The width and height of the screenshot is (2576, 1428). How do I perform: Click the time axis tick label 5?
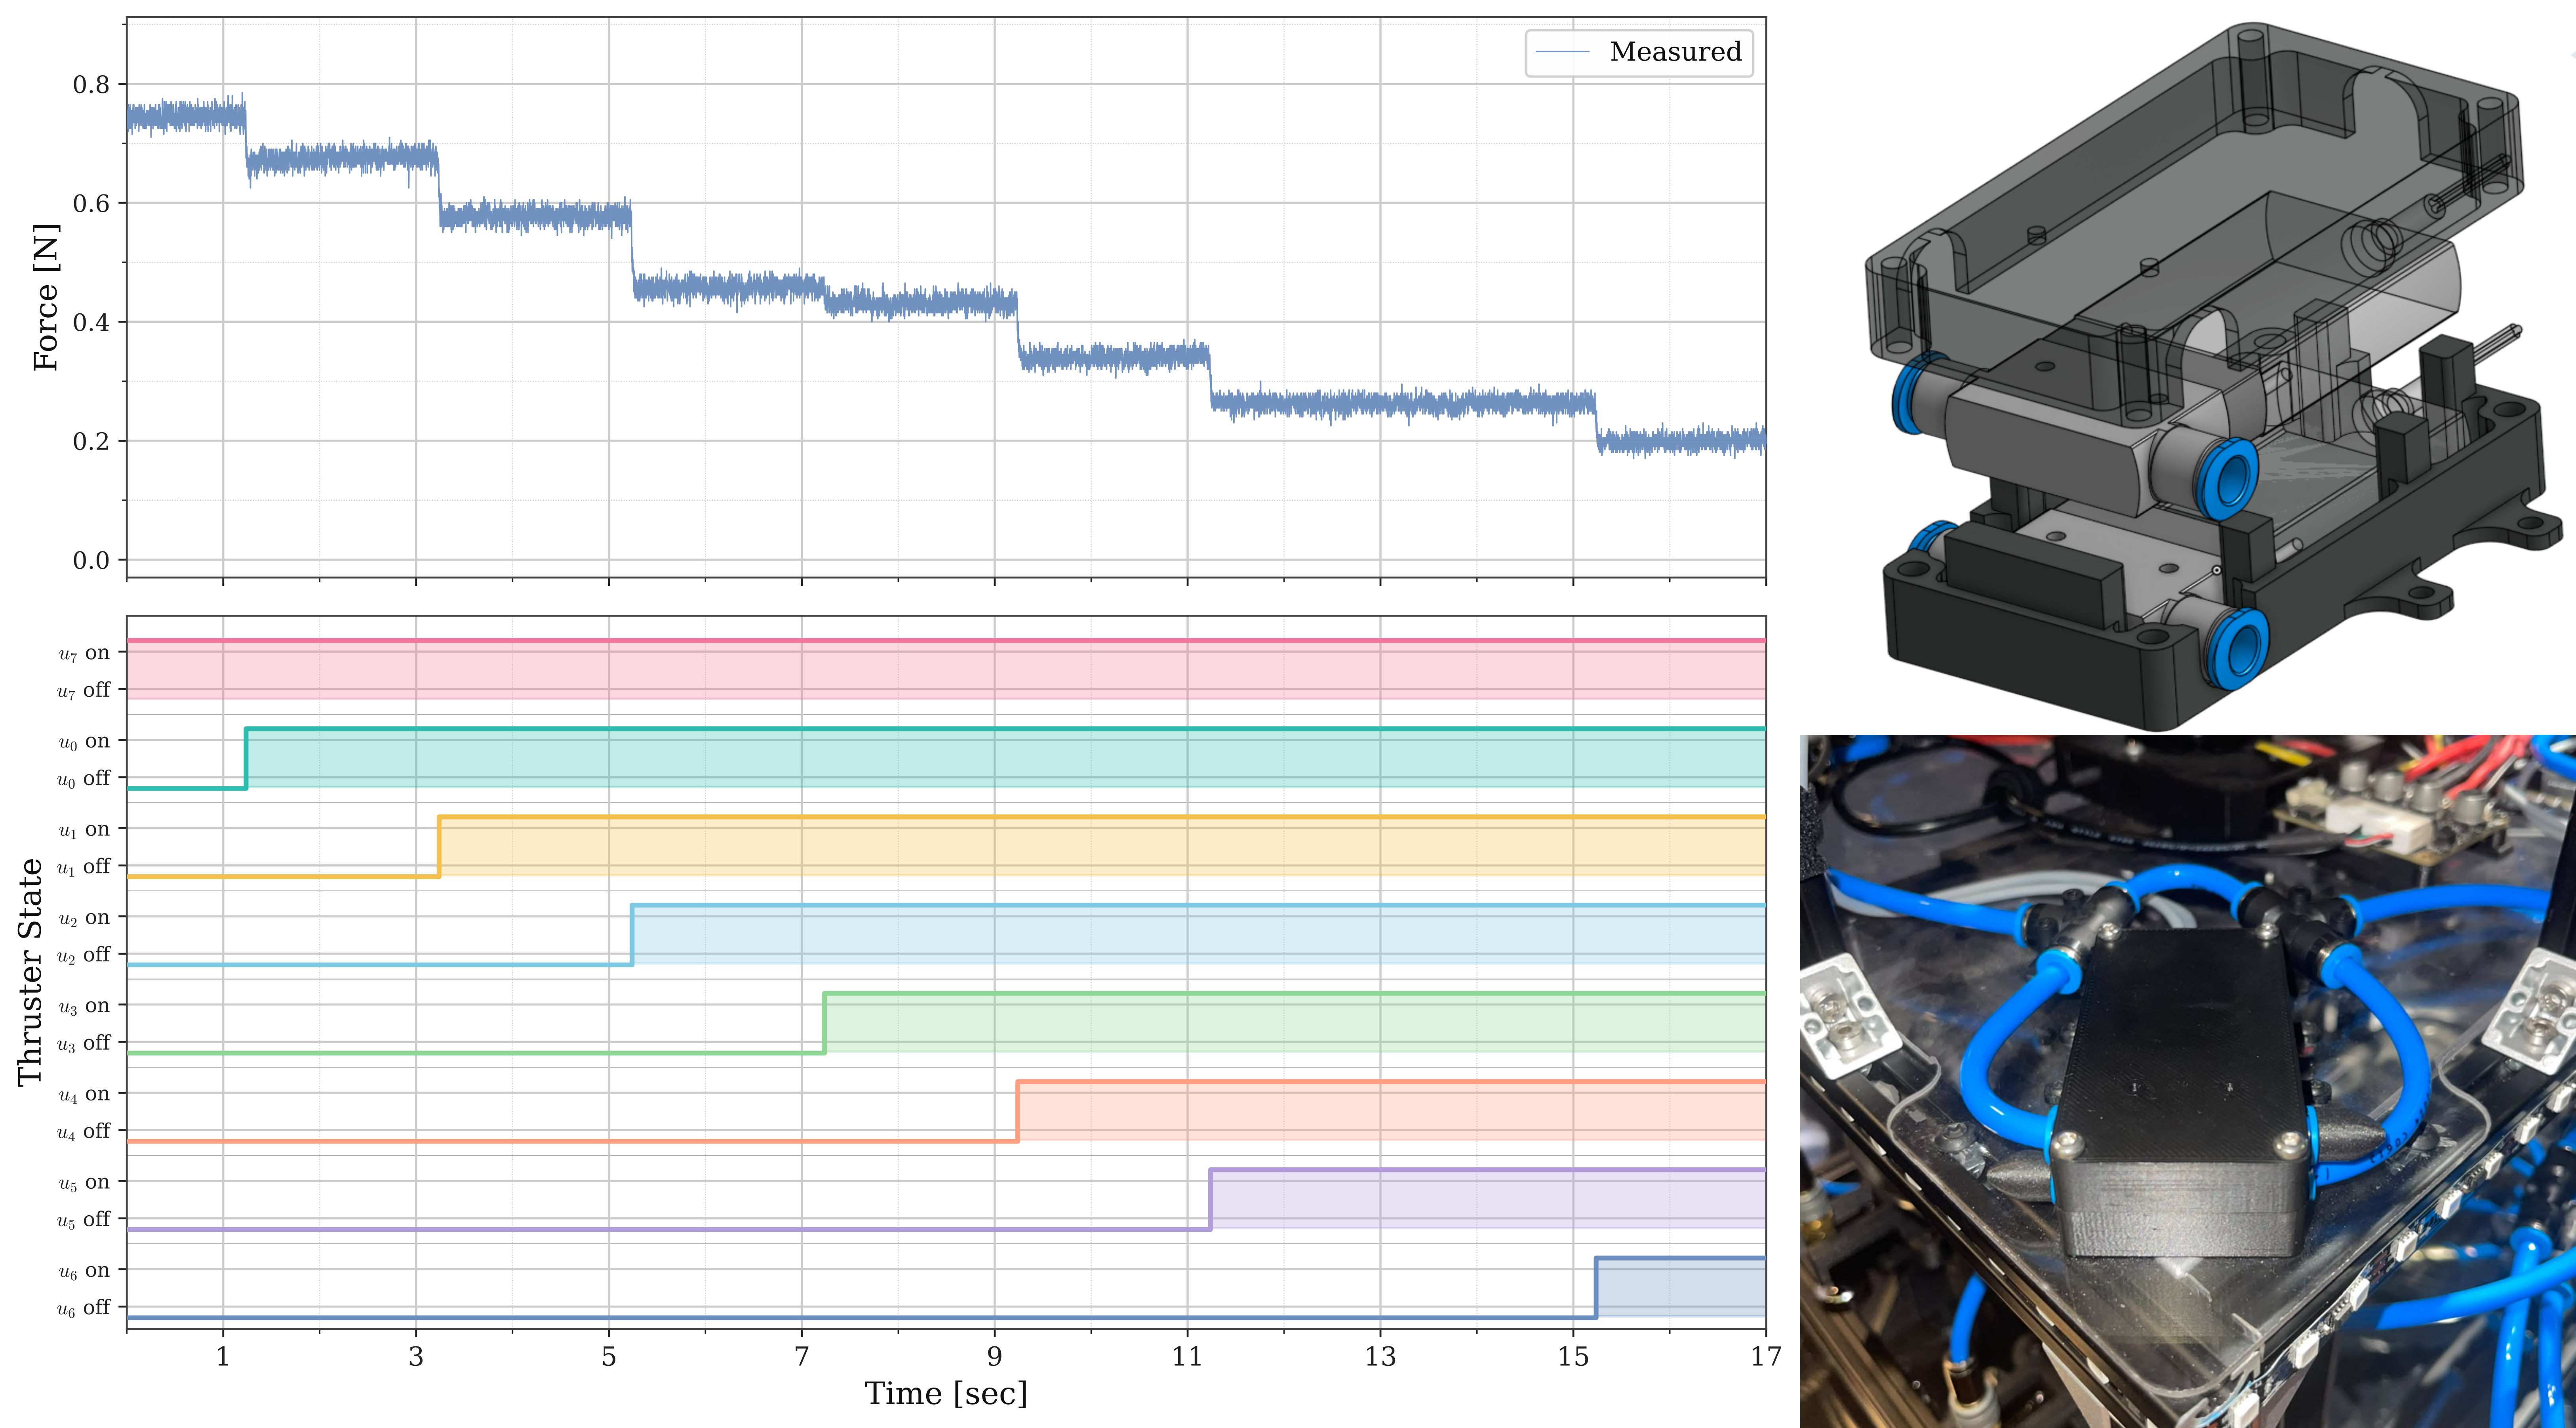609,1357
